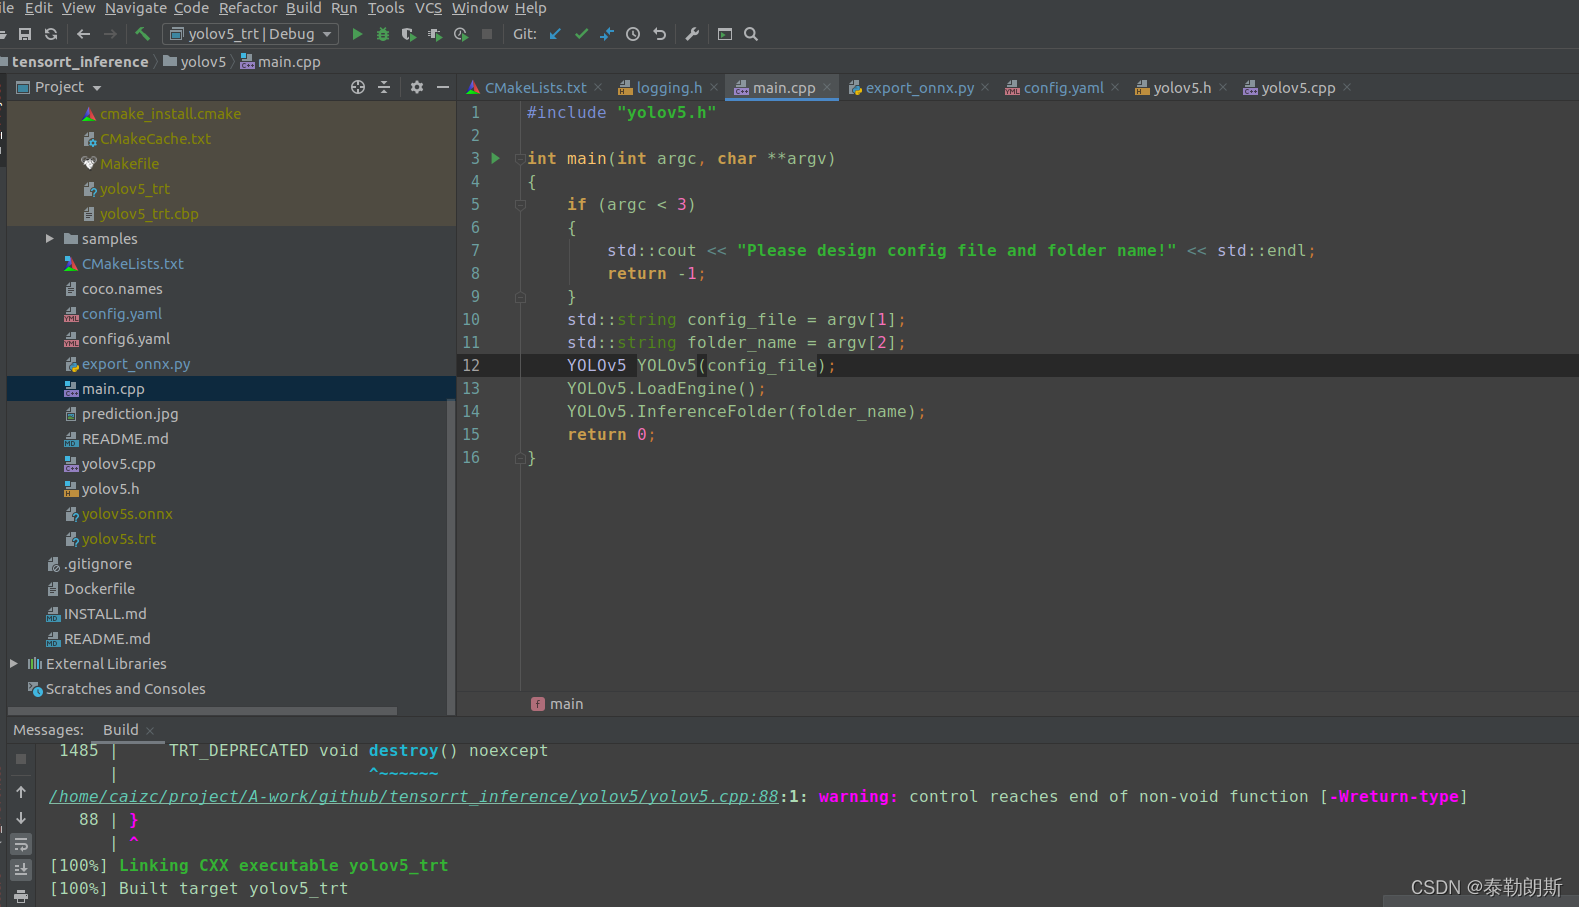
Task: Collapse the main function fold marker on line 3
Action: pos(520,158)
